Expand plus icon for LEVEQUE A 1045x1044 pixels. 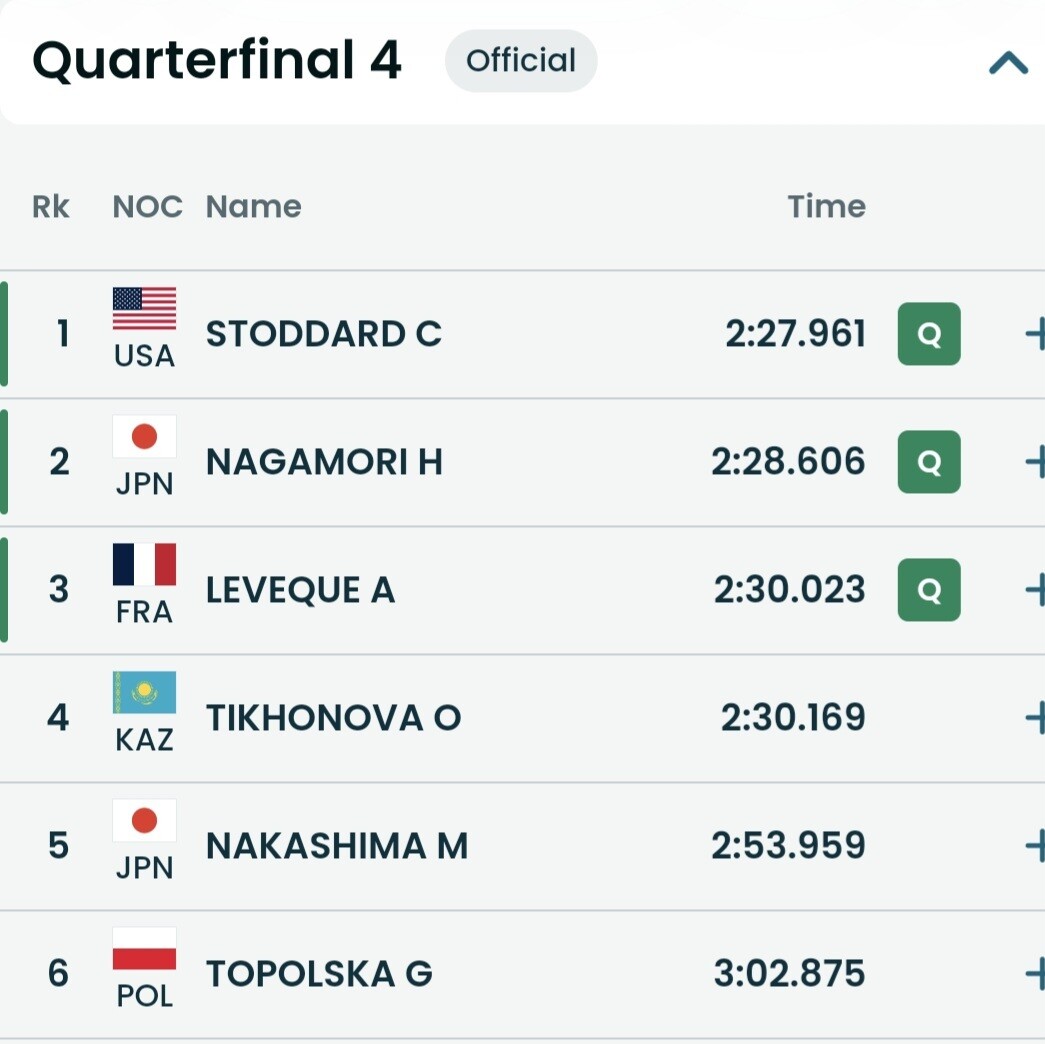click(1035, 590)
